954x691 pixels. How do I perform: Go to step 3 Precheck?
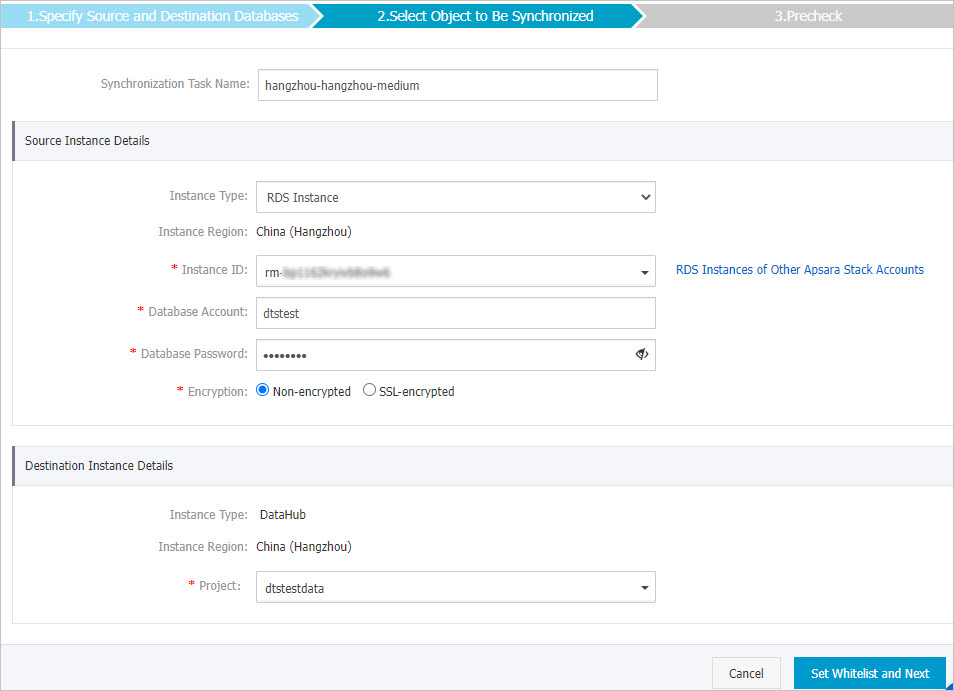808,16
